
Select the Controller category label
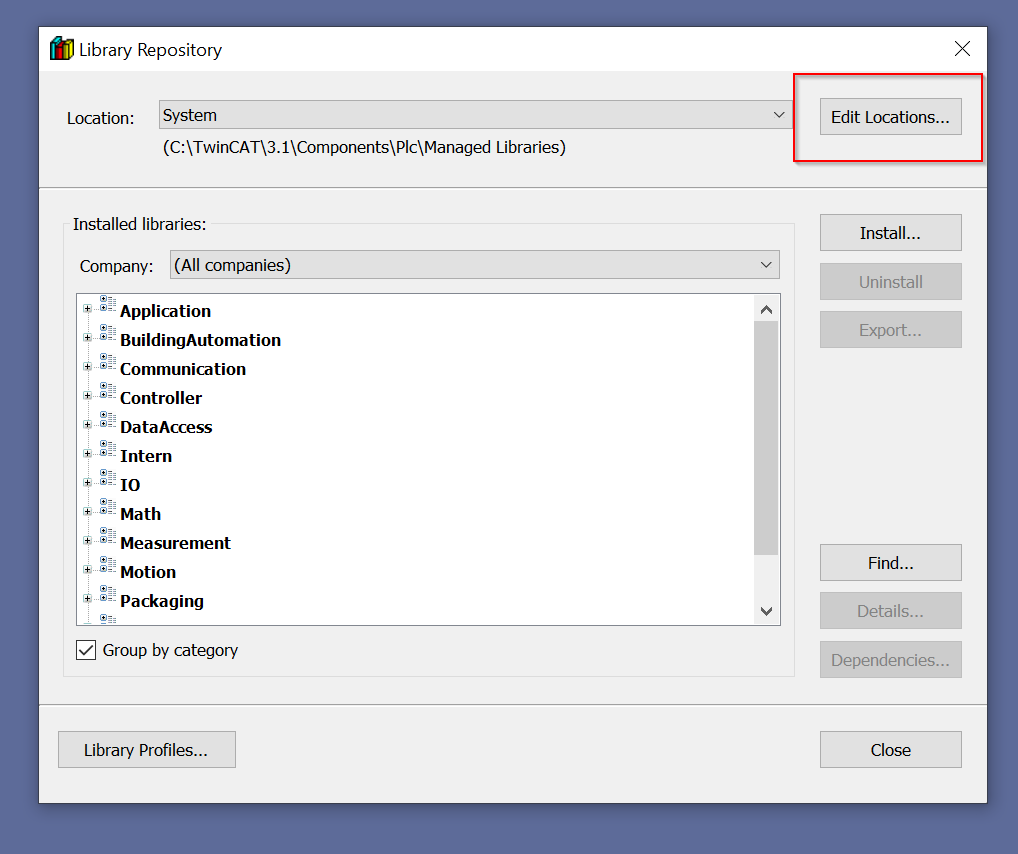(161, 398)
